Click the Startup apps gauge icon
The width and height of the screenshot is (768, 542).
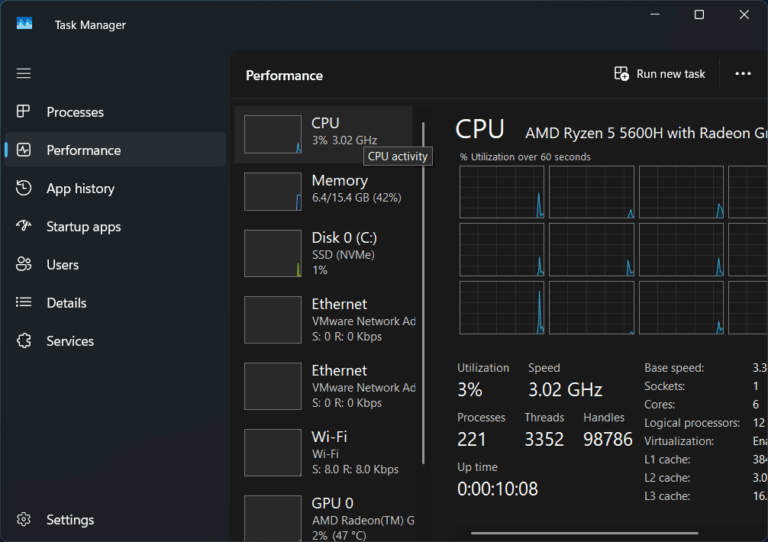tap(24, 226)
